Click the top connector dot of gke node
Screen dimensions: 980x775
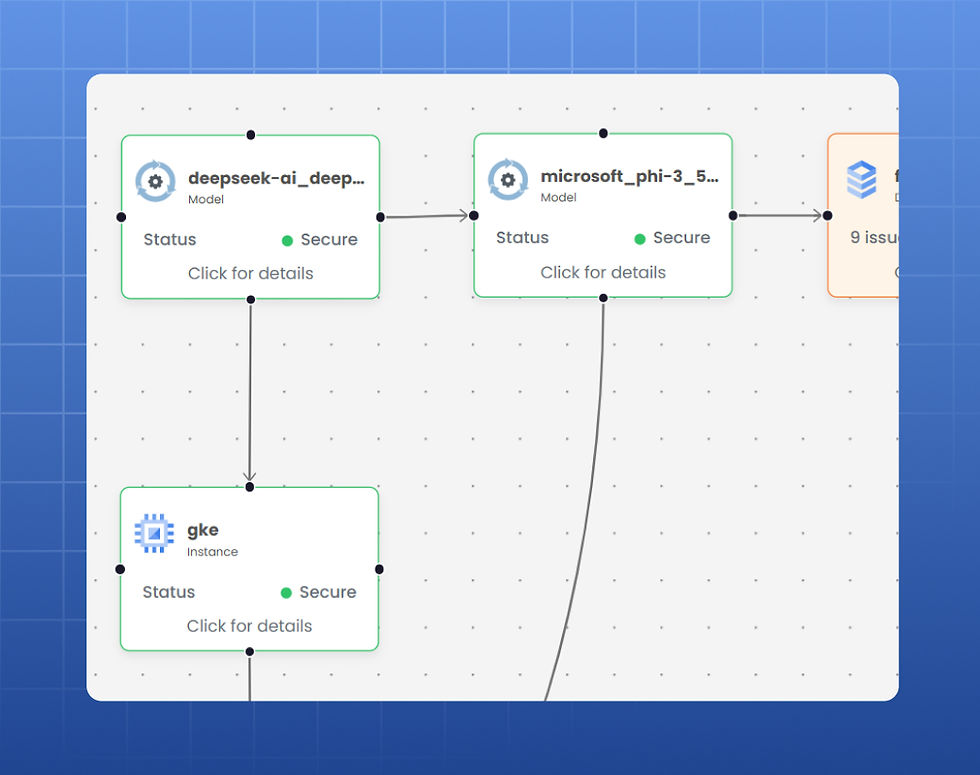[x=249, y=487]
